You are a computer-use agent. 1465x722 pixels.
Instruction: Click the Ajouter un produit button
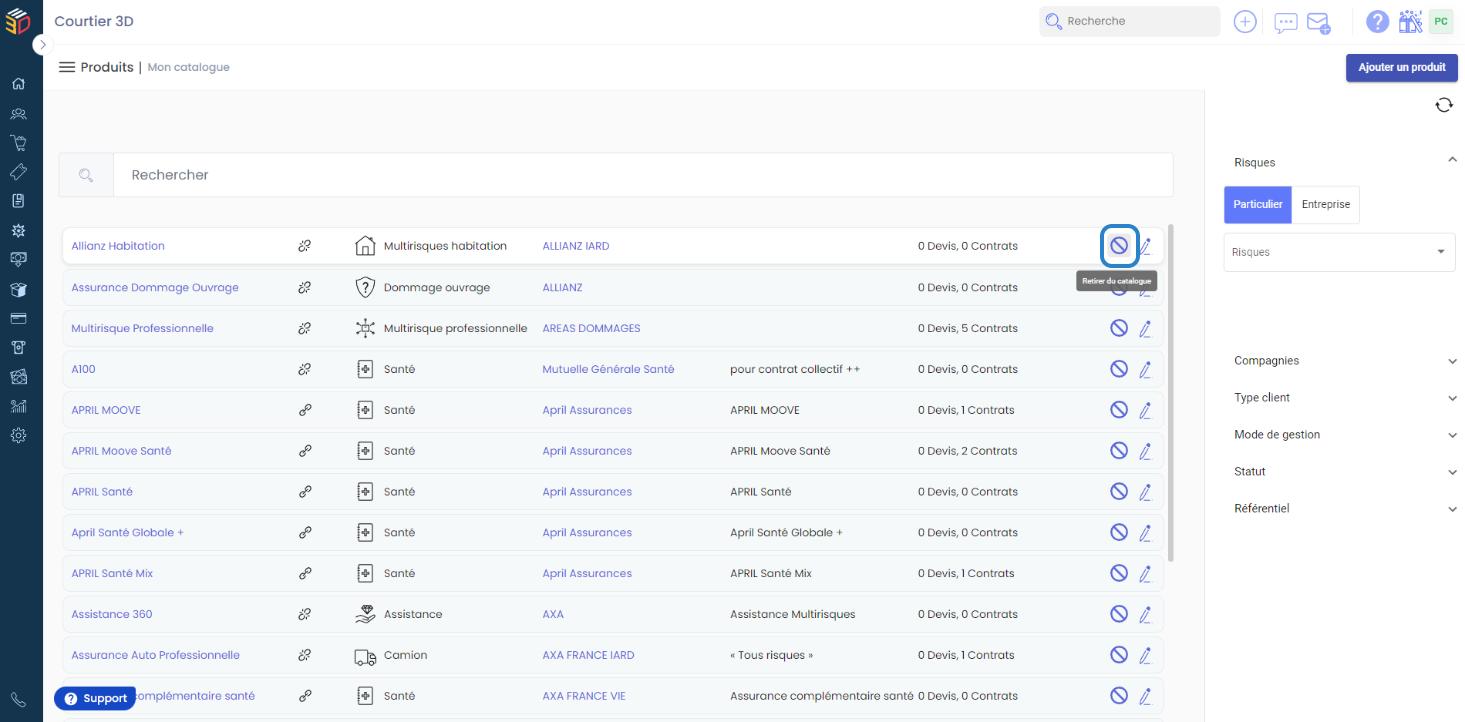click(1402, 67)
